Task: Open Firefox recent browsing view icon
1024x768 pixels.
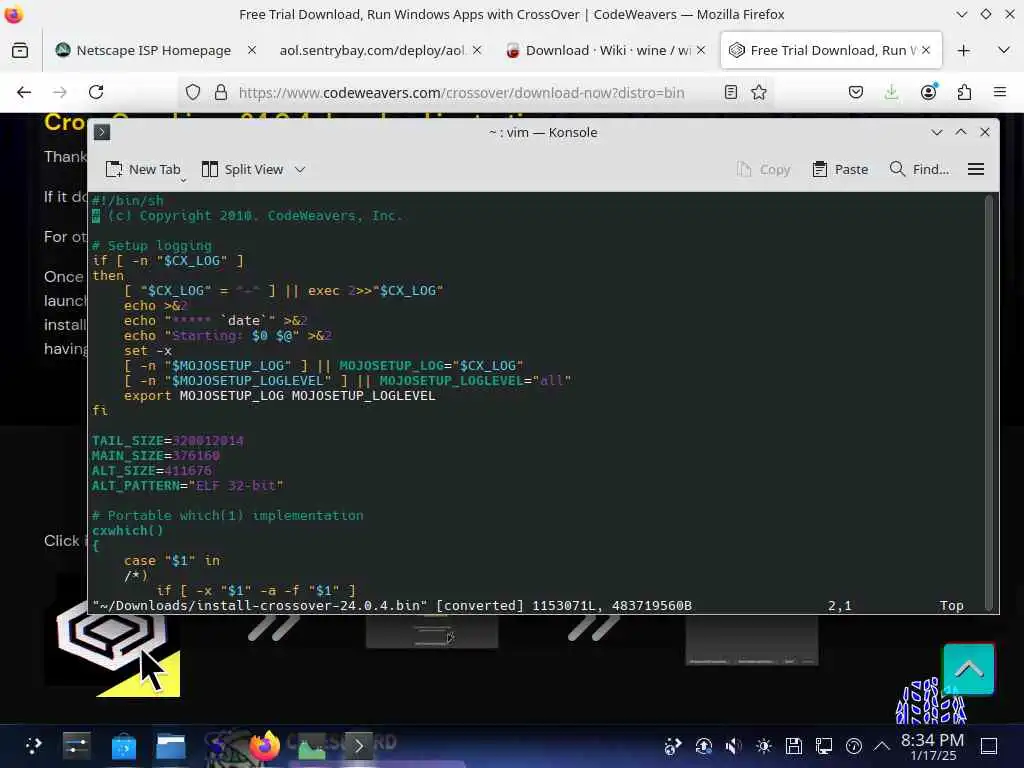Action: 20,50
